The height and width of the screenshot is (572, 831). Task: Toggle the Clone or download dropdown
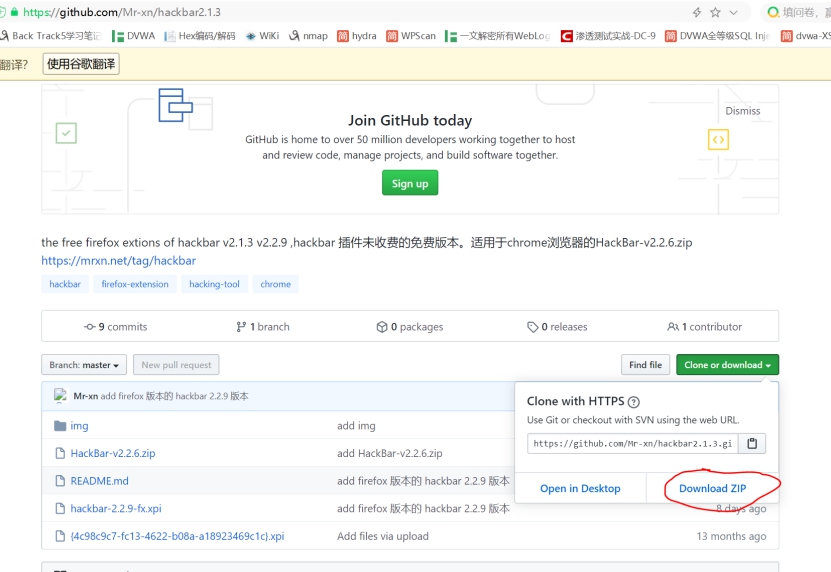coord(727,365)
